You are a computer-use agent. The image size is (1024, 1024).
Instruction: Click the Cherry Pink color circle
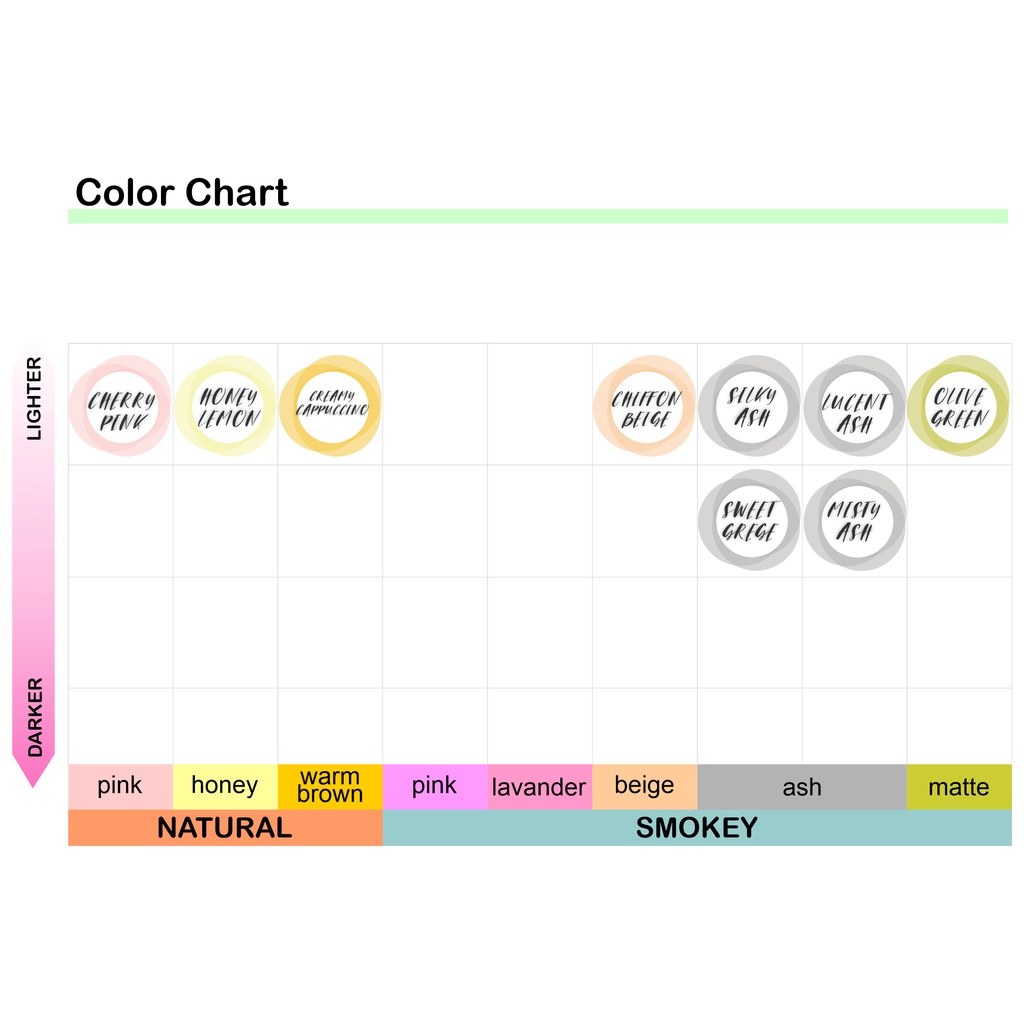(x=121, y=407)
